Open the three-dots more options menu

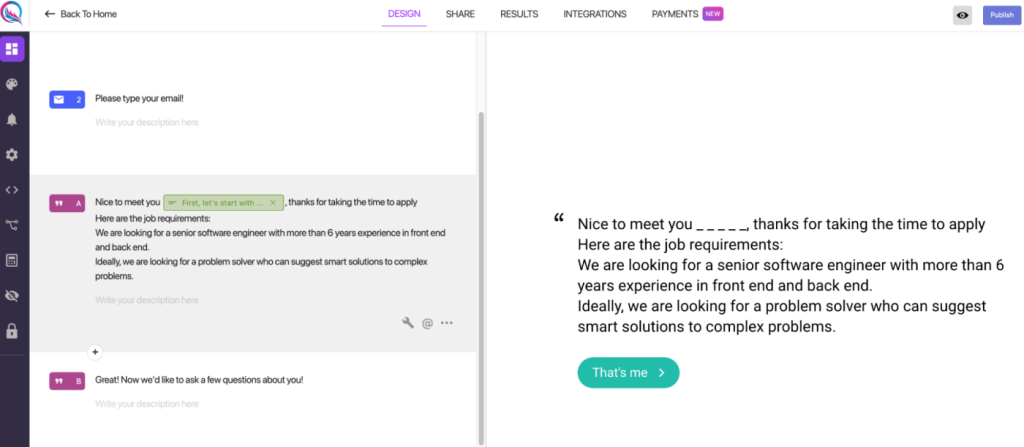[x=447, y=323]
